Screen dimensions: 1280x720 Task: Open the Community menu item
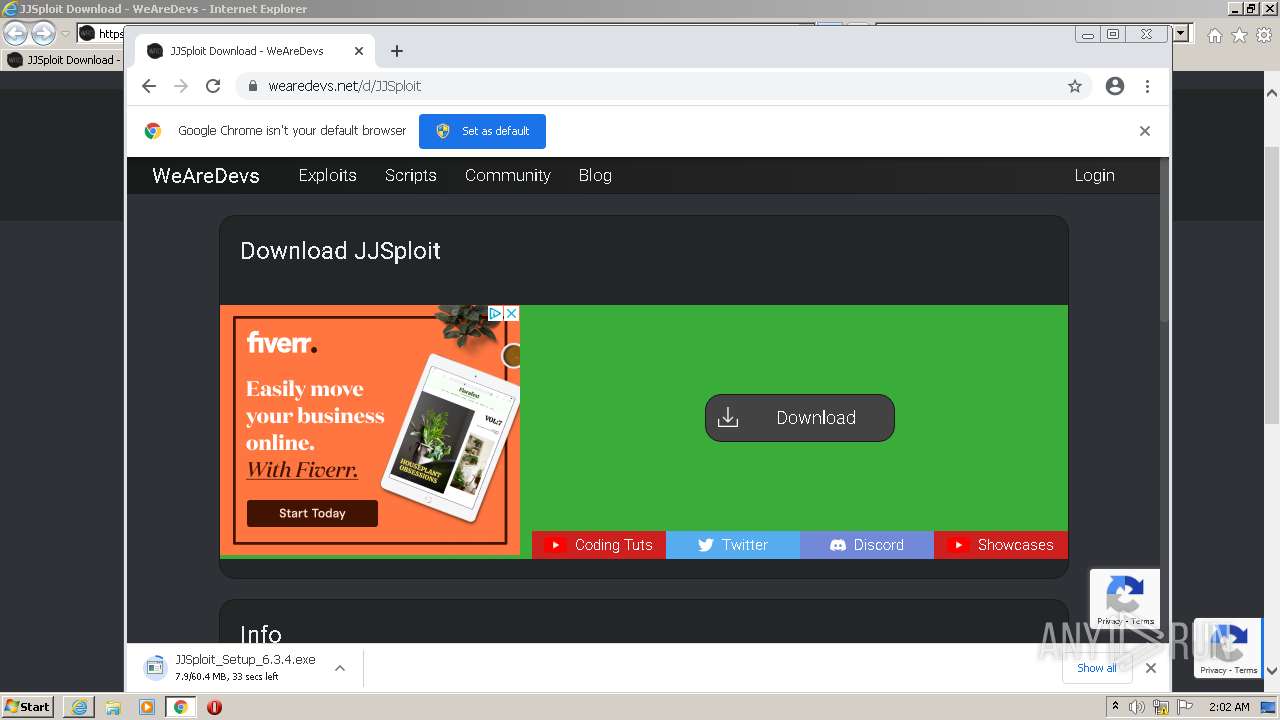pos(508,175)
